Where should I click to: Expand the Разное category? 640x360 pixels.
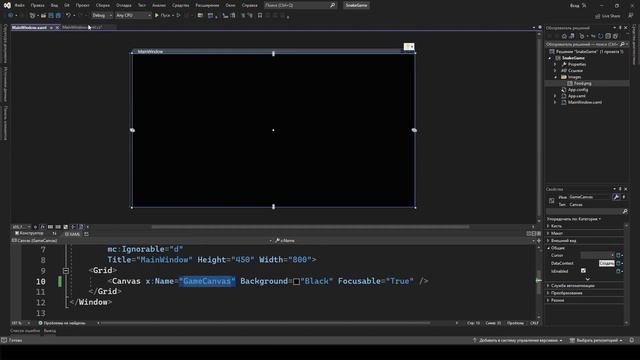point(548,300)
